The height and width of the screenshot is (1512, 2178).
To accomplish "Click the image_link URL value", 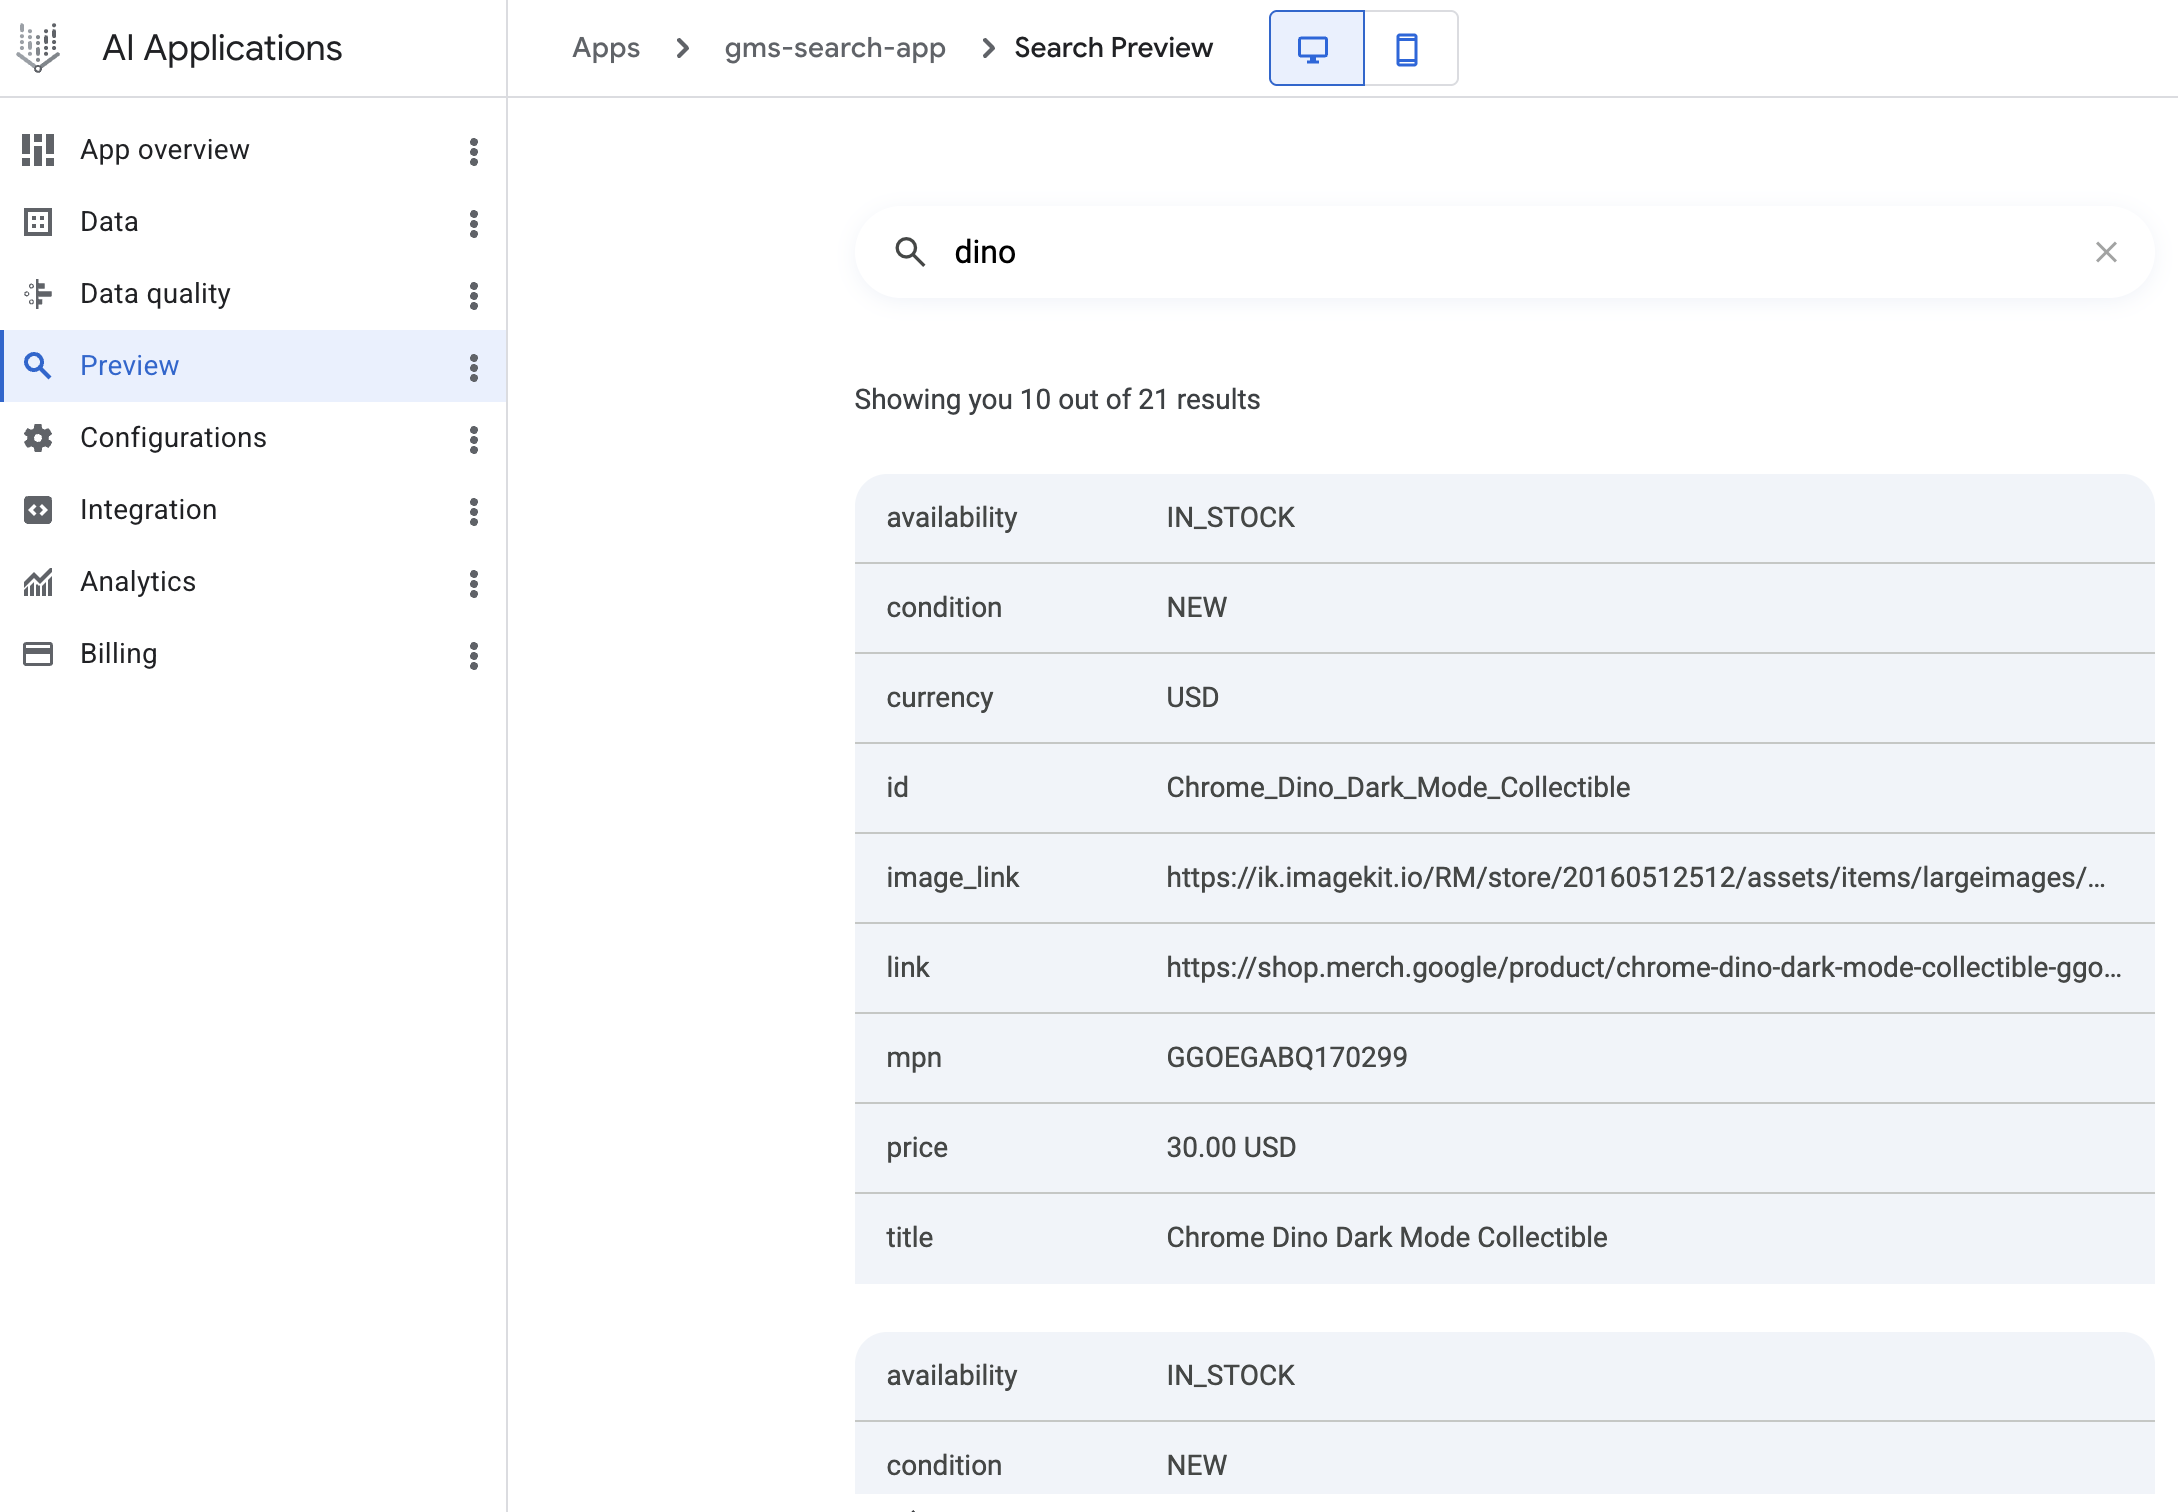I will pos(1636,878).
